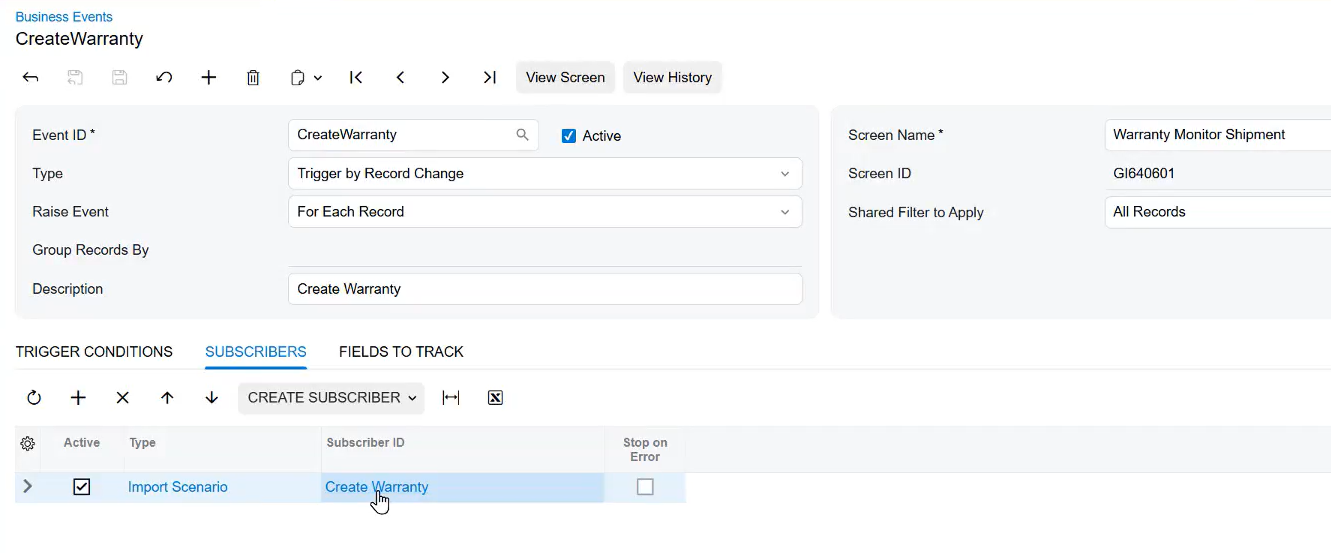
Task: Sort by the Type column header
Action: (142, 443)
